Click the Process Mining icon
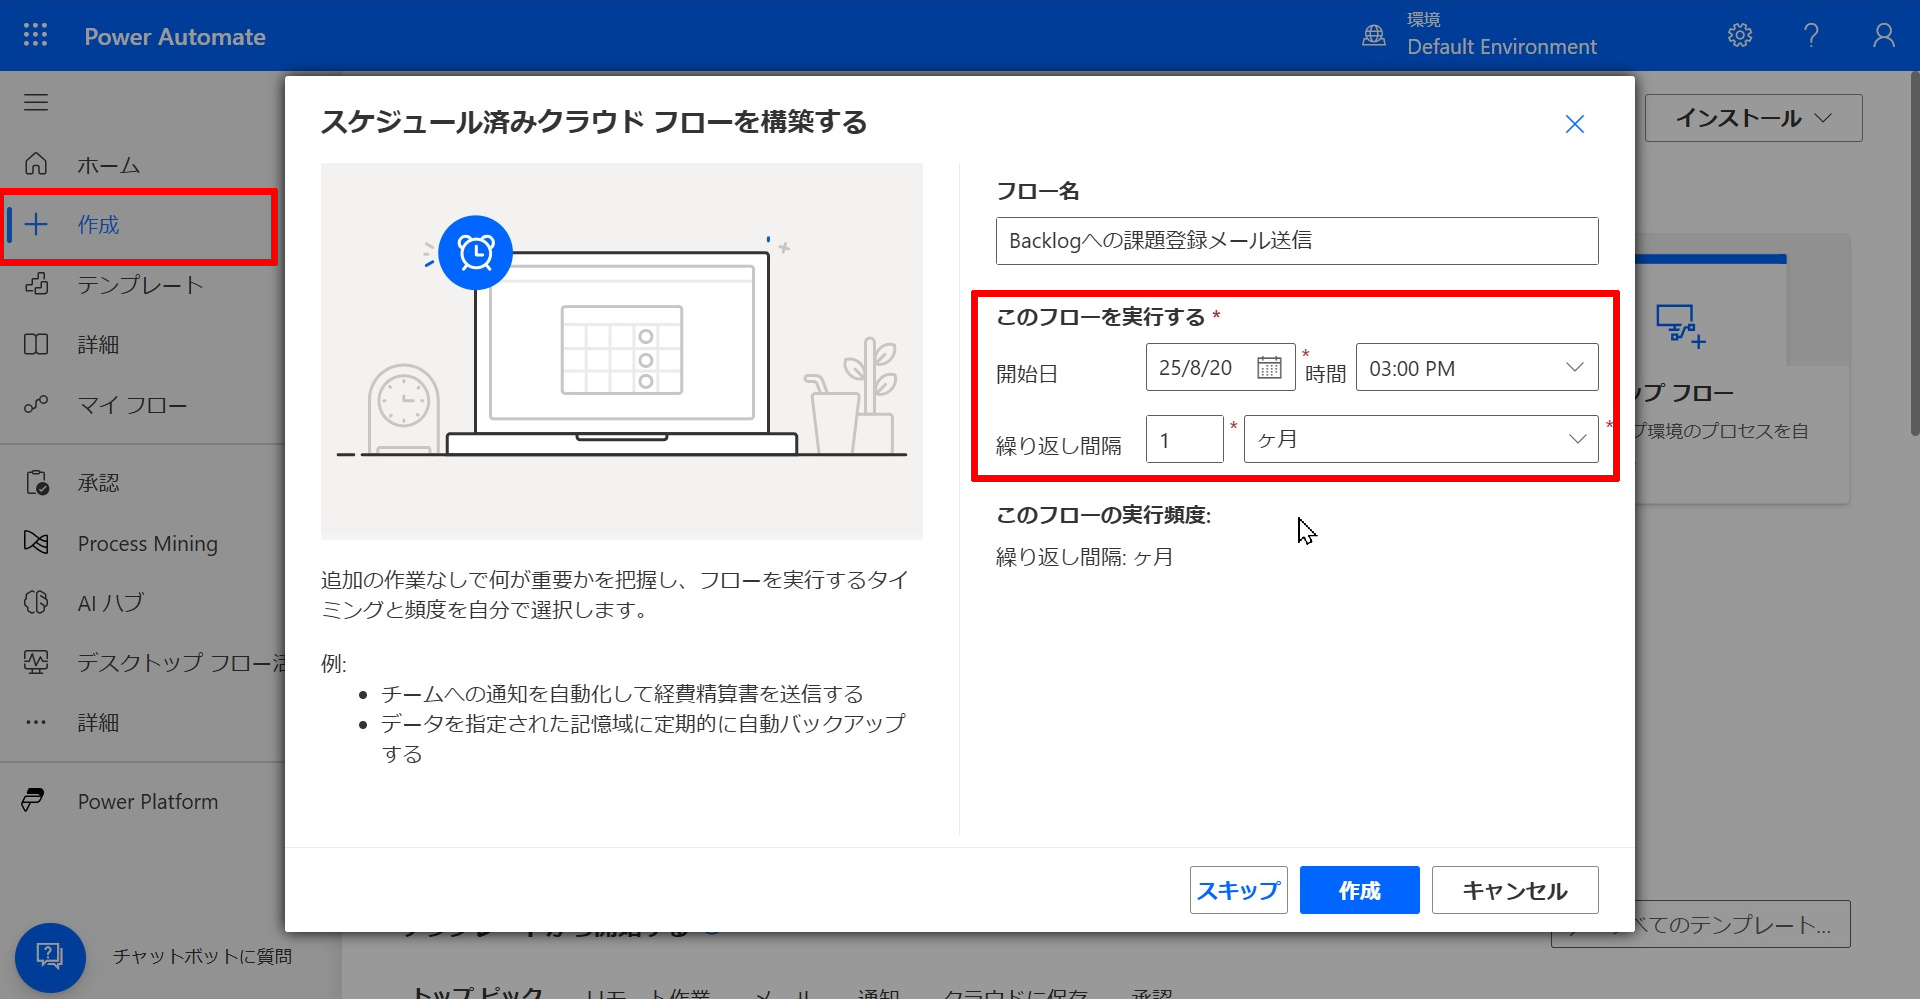1920x999 pixels. [x=36, y=542]
